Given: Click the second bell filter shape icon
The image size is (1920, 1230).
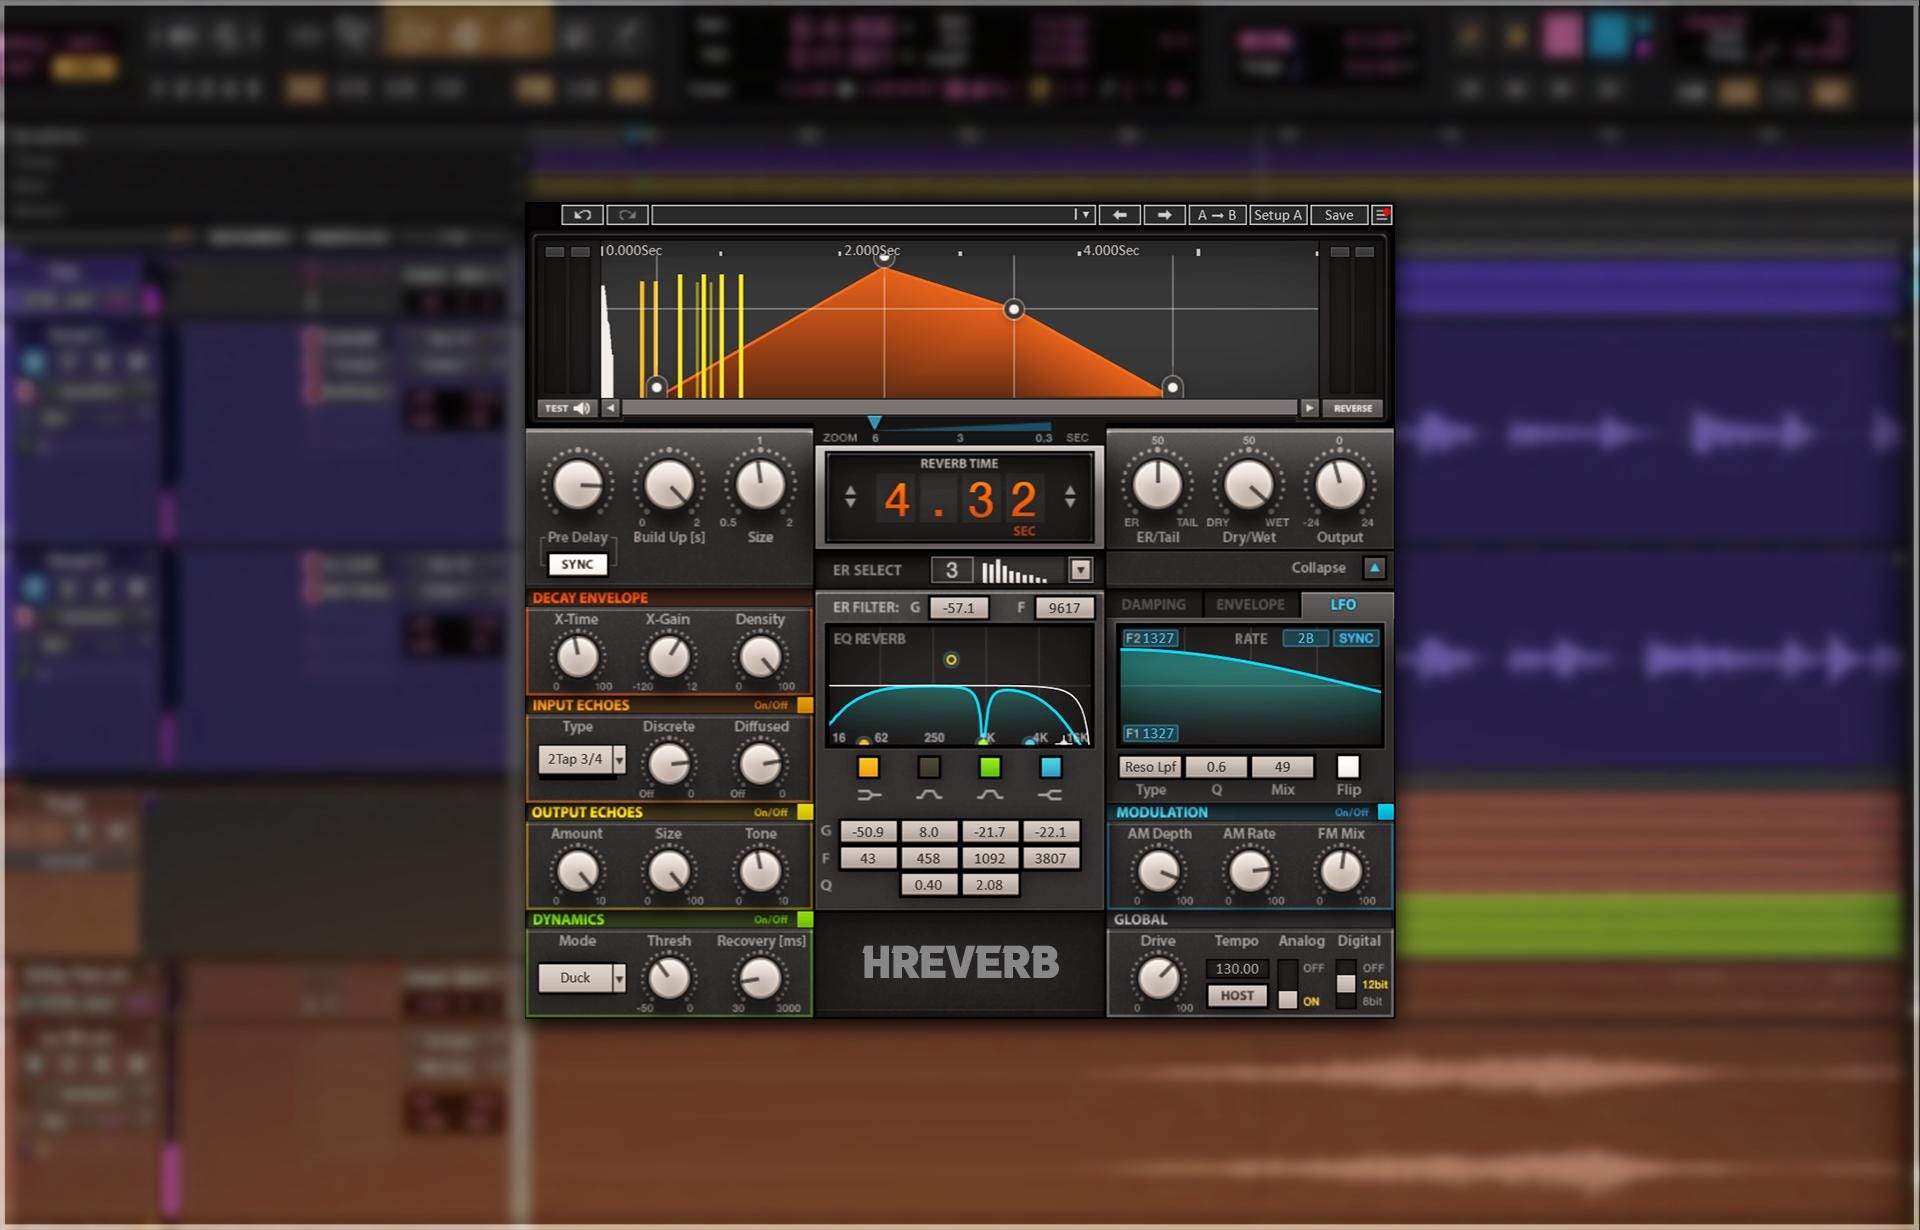Looking at the screenshot, I should point(990,795).
